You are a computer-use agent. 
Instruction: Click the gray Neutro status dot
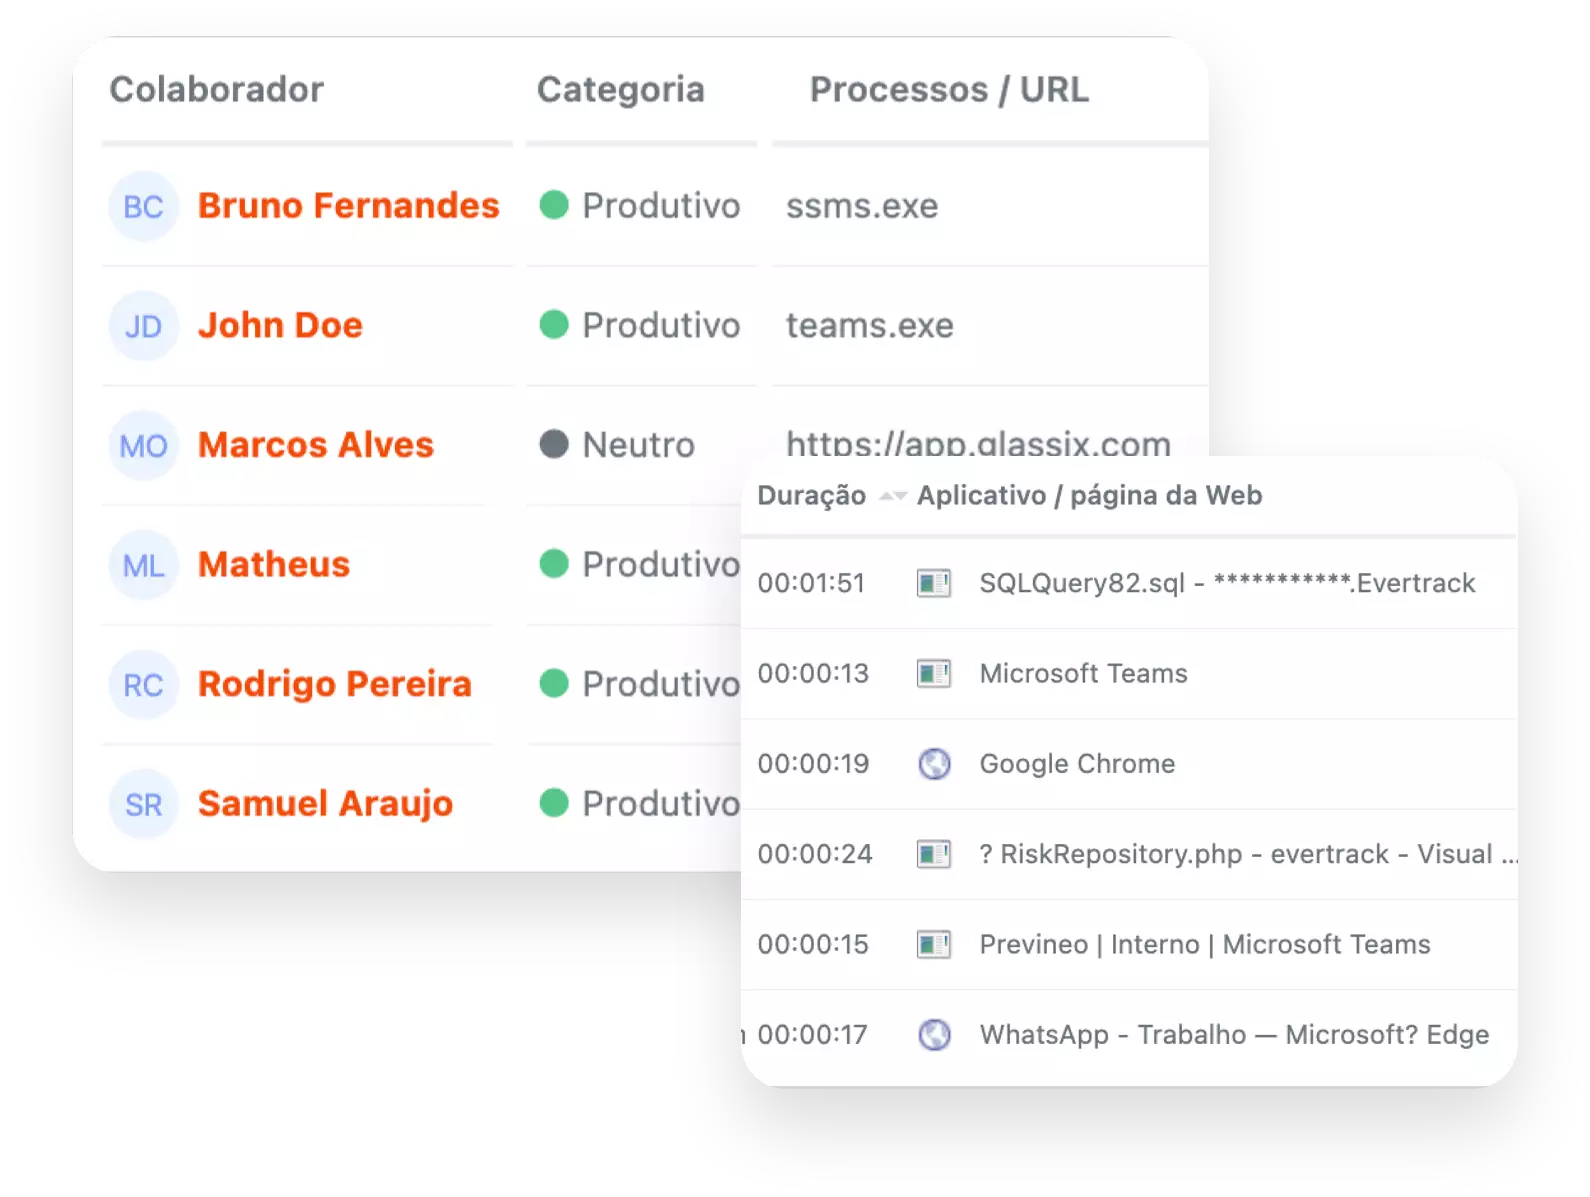tap(554, 444)
